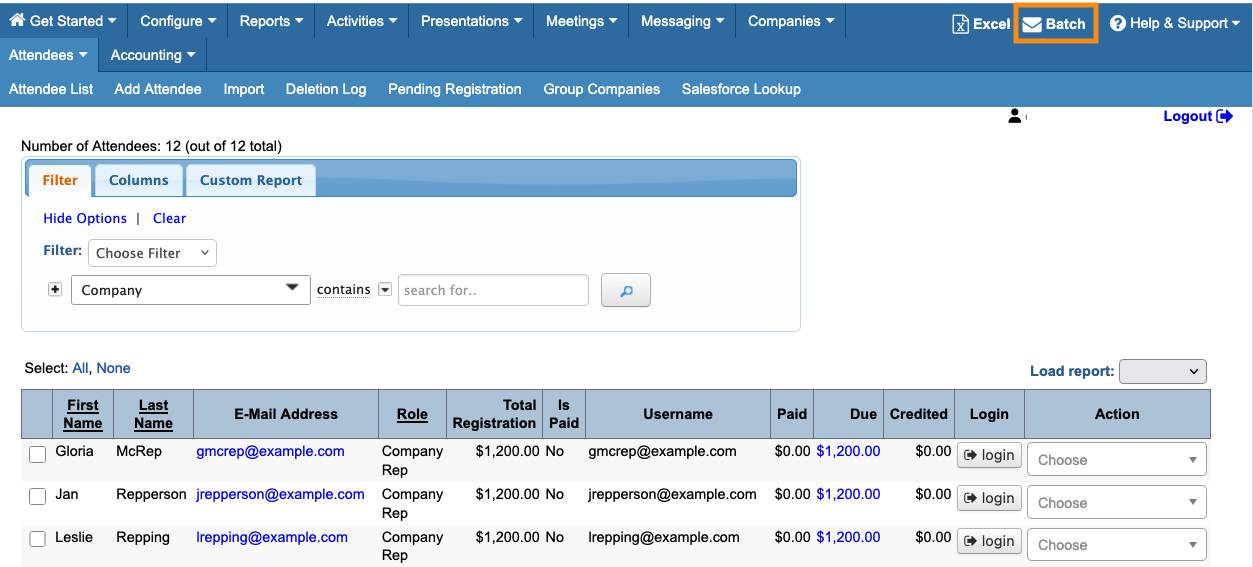Image resolution: width=1253 pixels, height=567 pixels.
Task: Click the login button for Jan Repperson
Action: [989, 498]
